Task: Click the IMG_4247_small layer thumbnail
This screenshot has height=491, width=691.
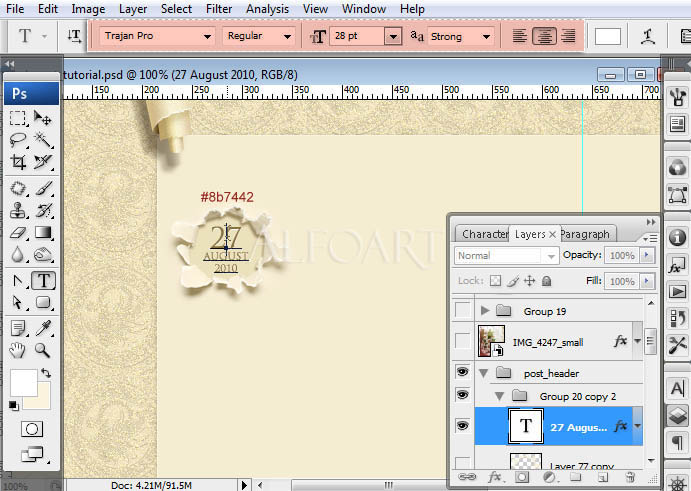Action: pyautogui.click(x=491, y=340)
